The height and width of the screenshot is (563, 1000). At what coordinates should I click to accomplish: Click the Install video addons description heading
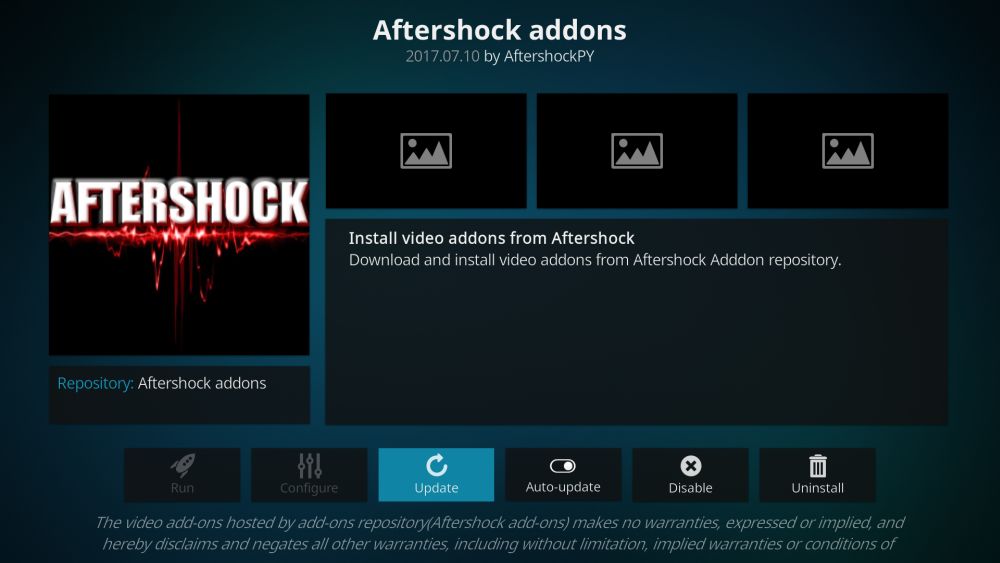pyautogui.click(x=491, y=238)
